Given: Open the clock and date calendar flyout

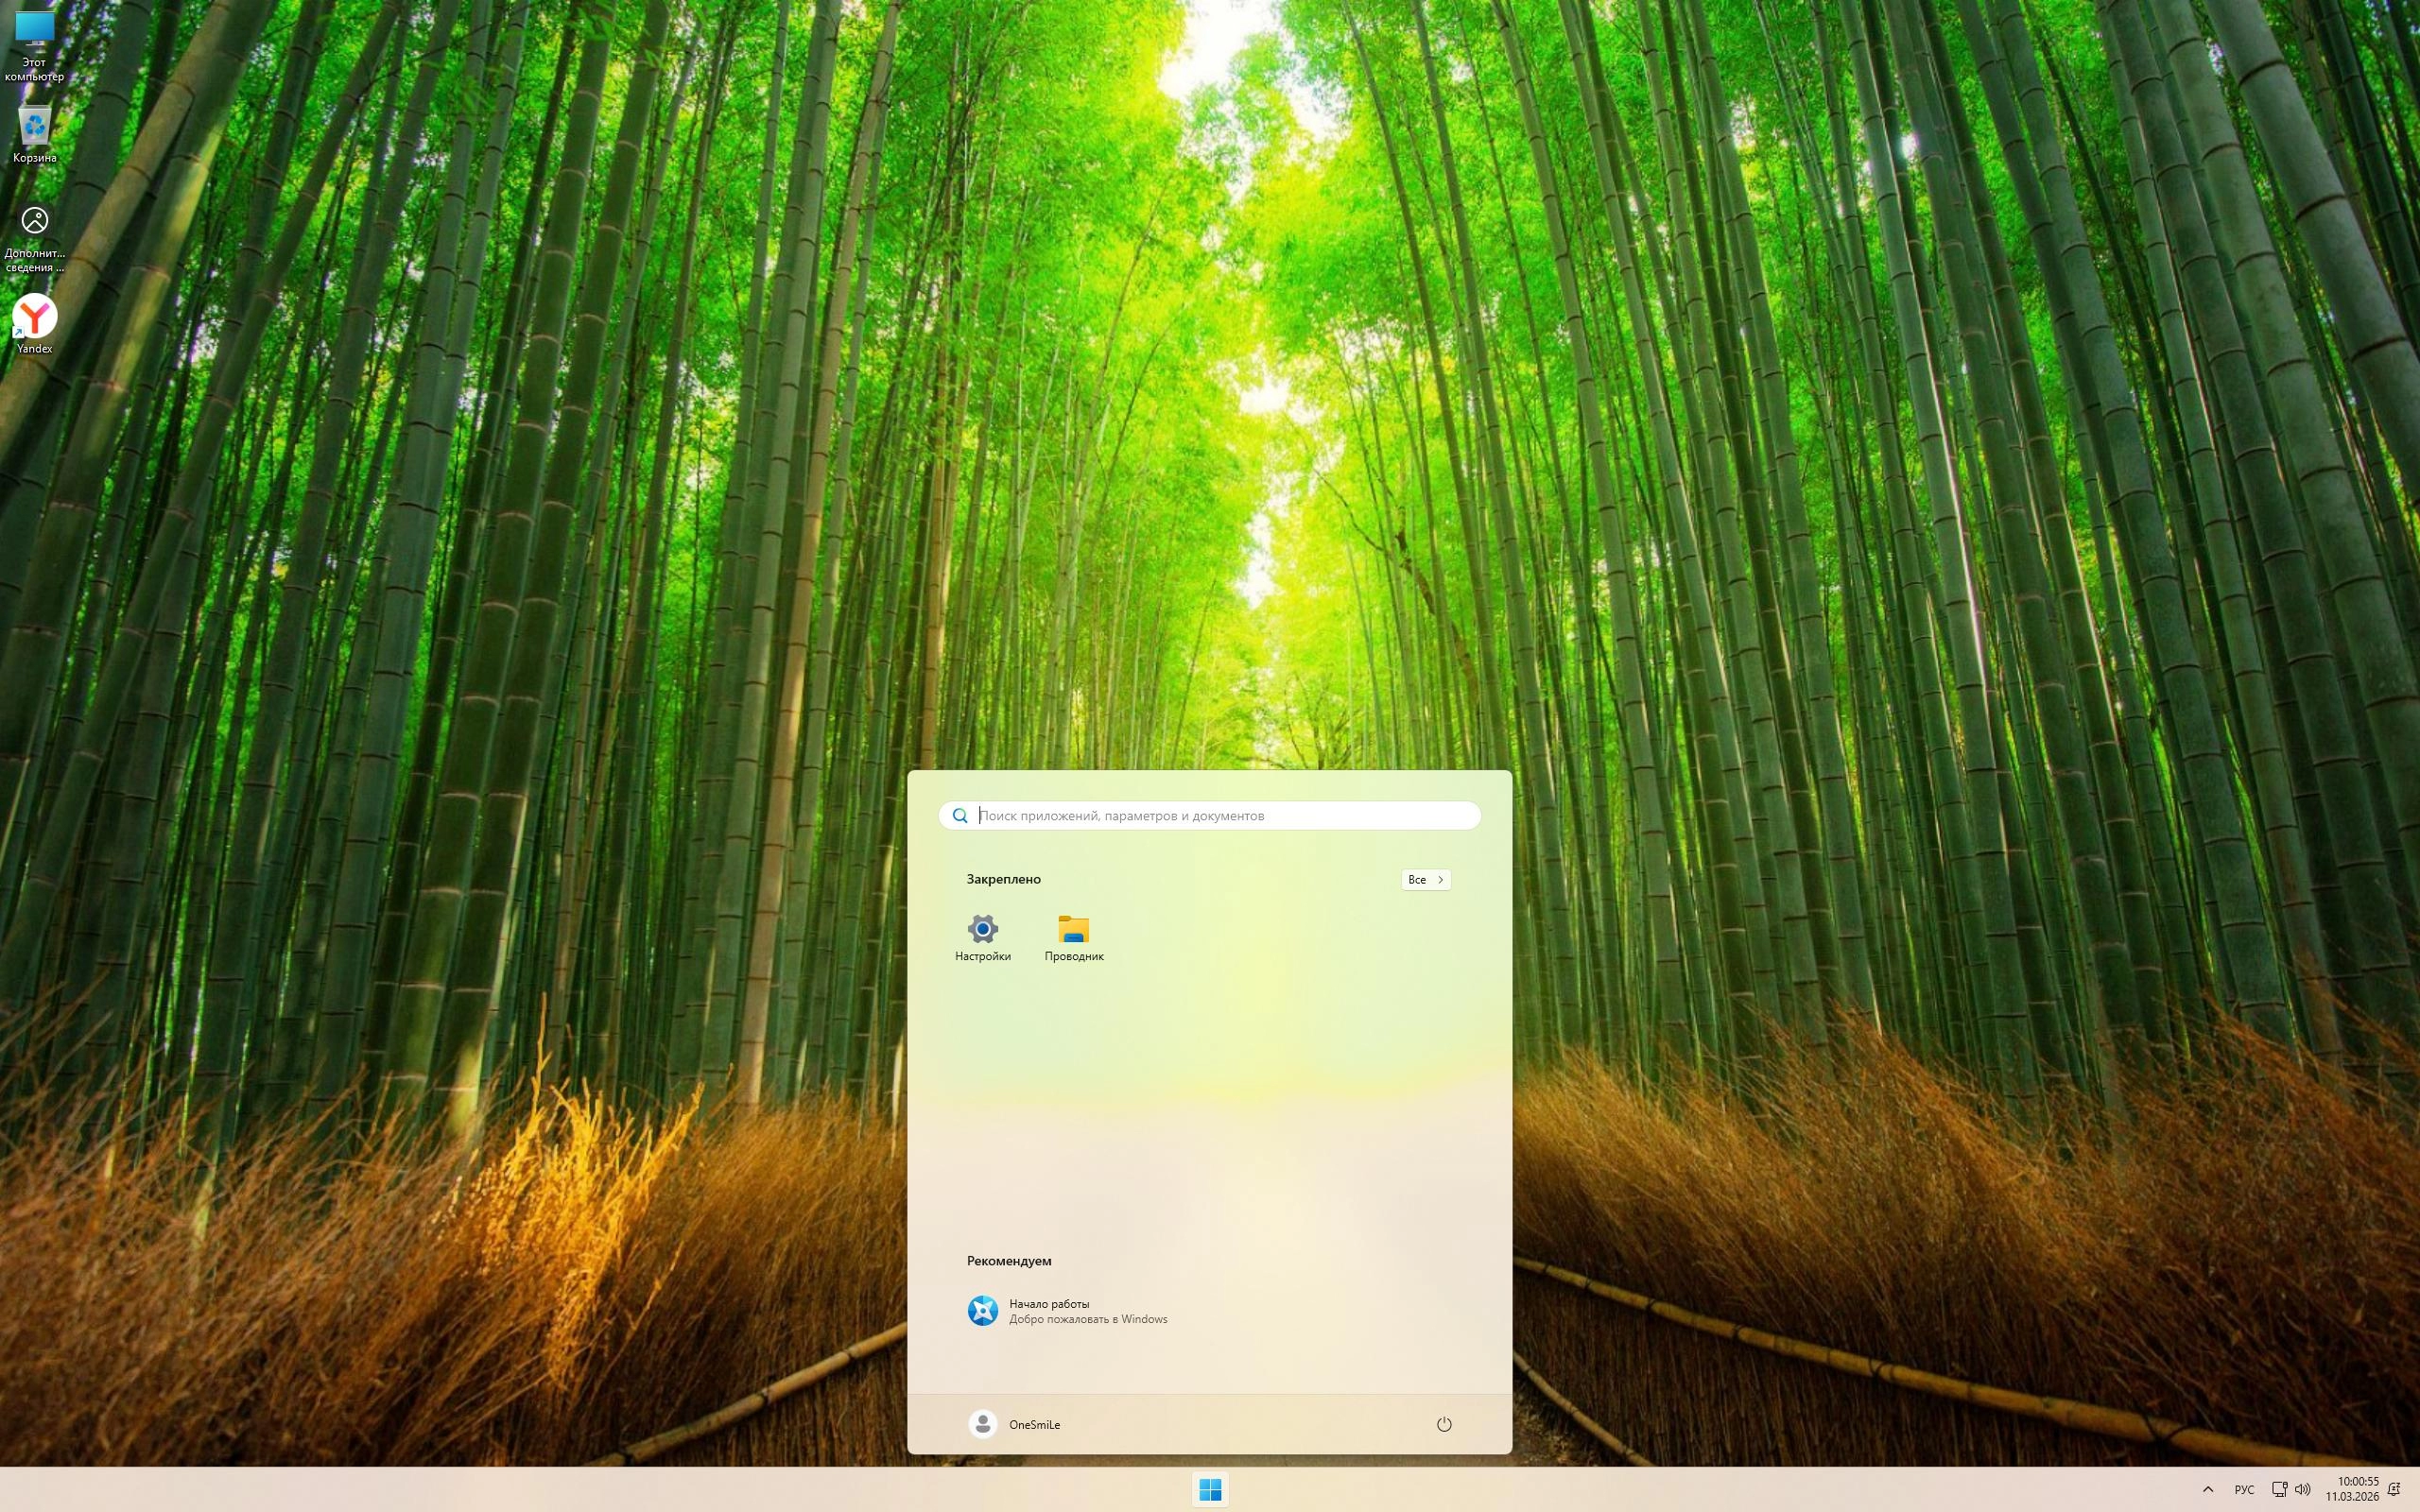Looking at the screenshot, I should (2352, 1489).
